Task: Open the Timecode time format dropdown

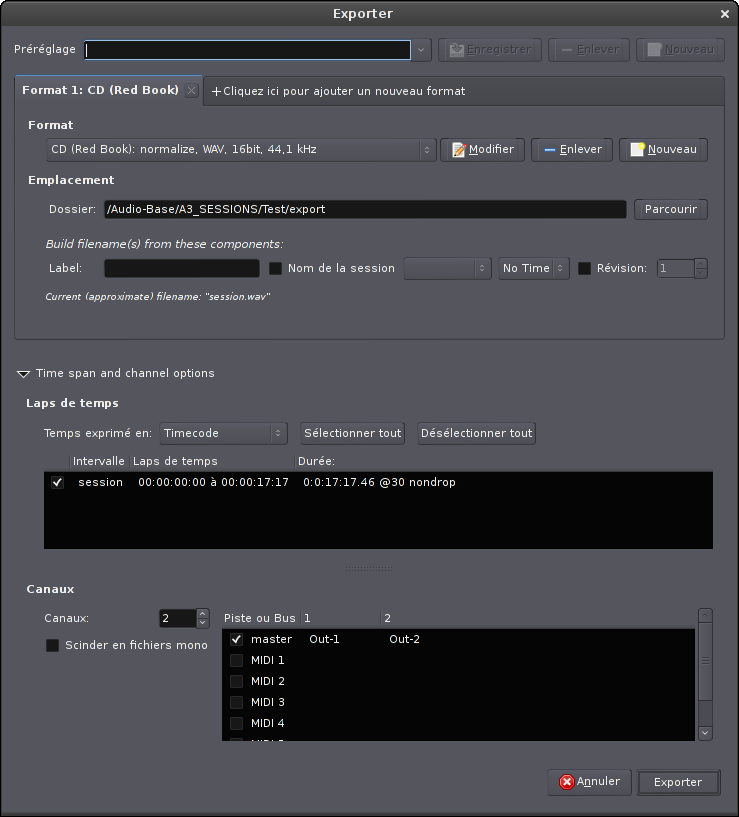Action: (x=223, y=434)
